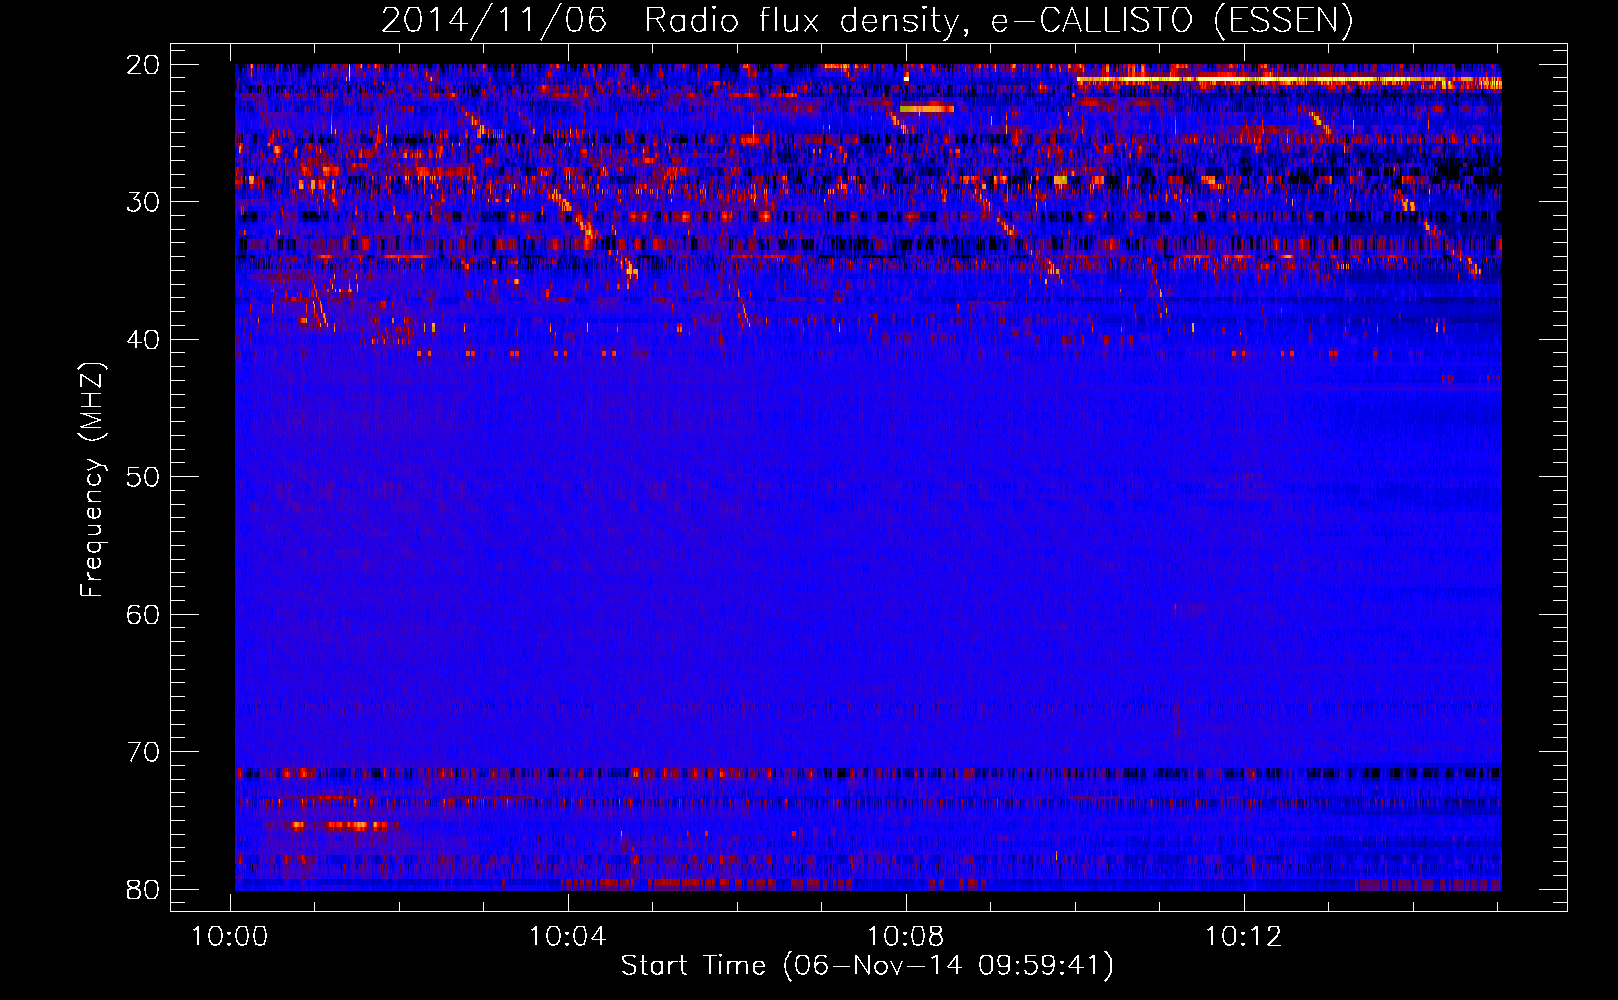Click the time axis label '10:12'
Image resolution: width=1618 pixels, height=1000 pixels.
coord(1243,937)
